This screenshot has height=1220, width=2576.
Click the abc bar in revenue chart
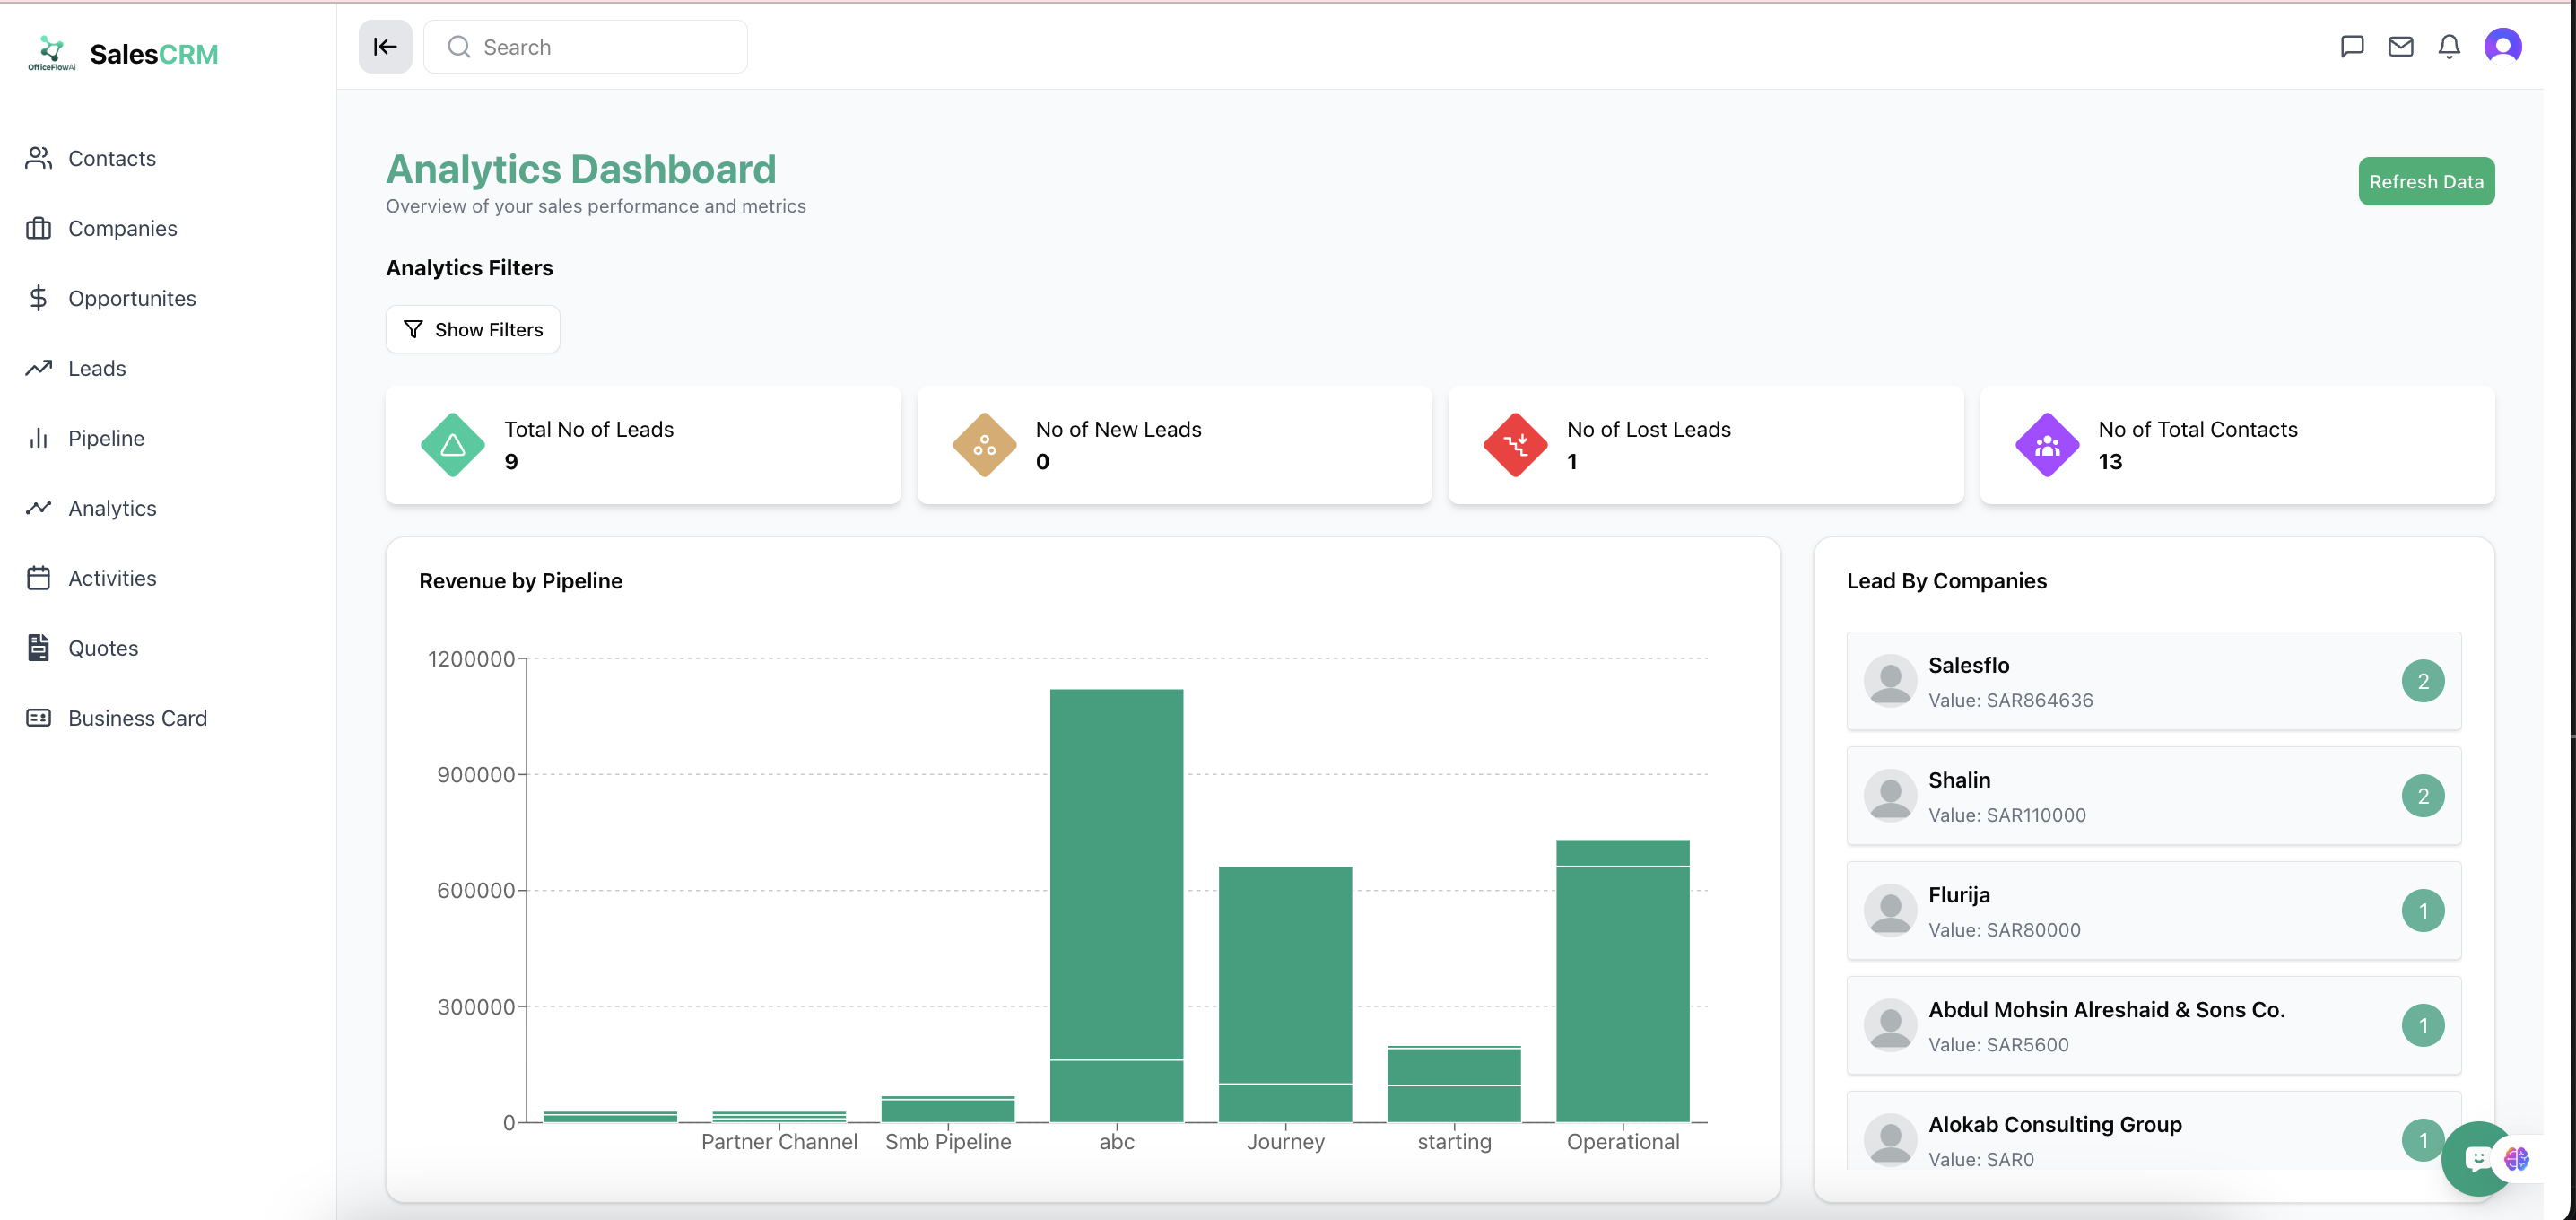coord(1116,900)
